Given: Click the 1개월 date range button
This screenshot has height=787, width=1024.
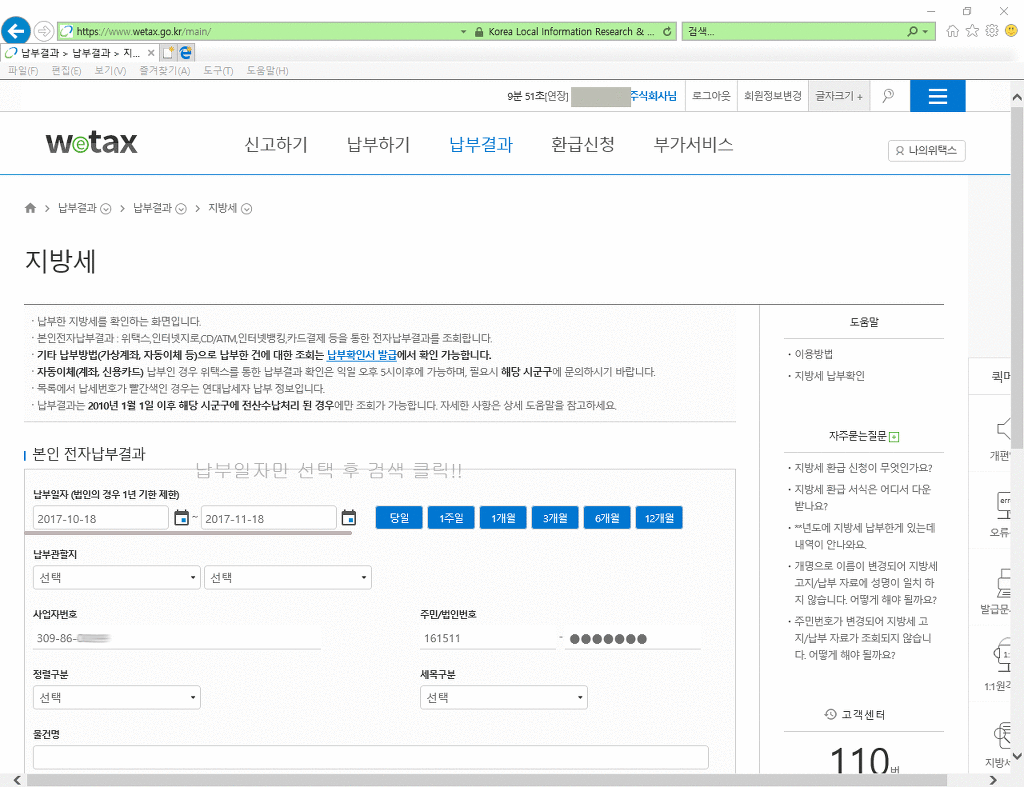Looking at the screenshot, I should pos(502,518).
